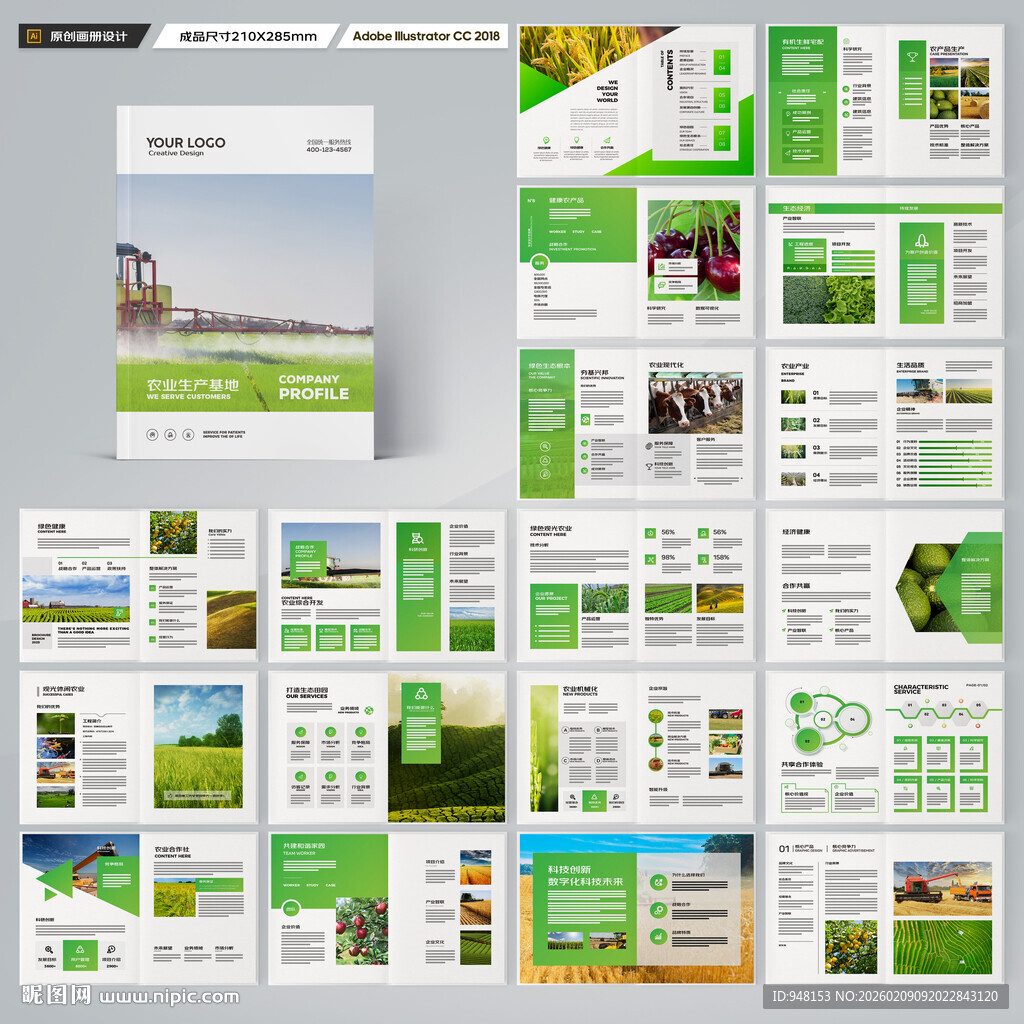The width and height of the screenshot is (1024, 1024).
Task: Select the cows photo on 农业现代化 page
Action: (x=696, y=402)
